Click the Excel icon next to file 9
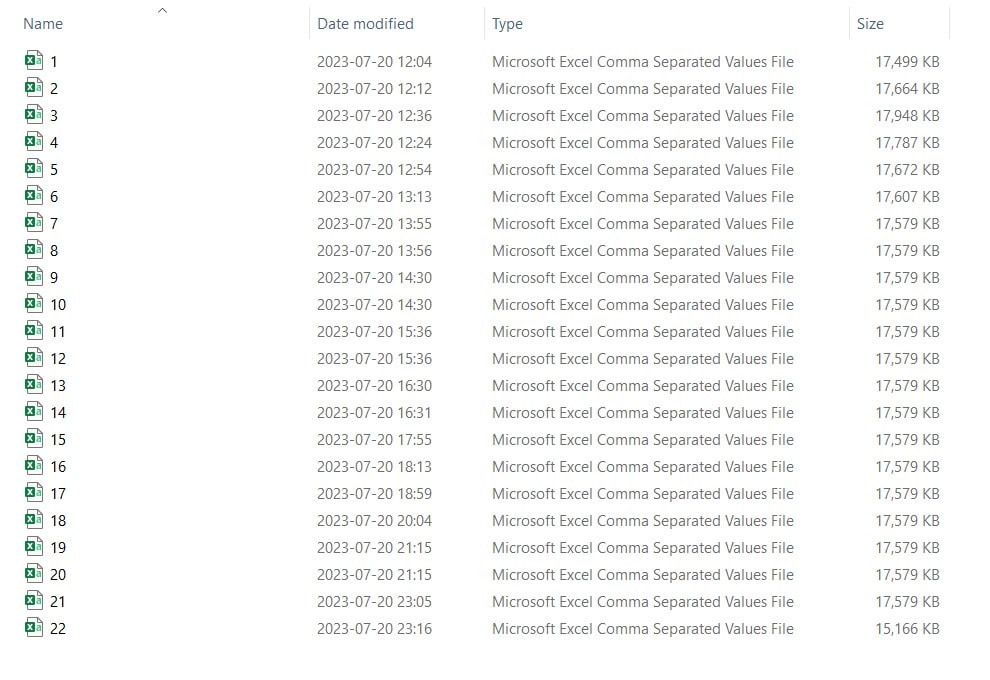Image resolution: width=990 pixels, height=680 pixels. click(x=34, y=277)
